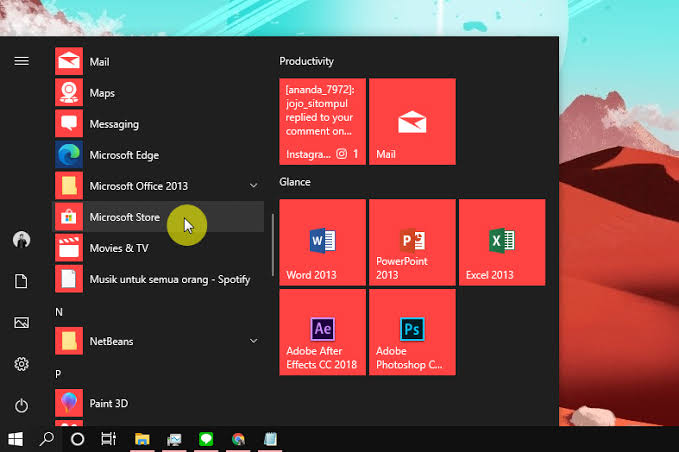
Task: Click the "Musik untuk semua orang - Spotify" label
Action: point(170,280)
